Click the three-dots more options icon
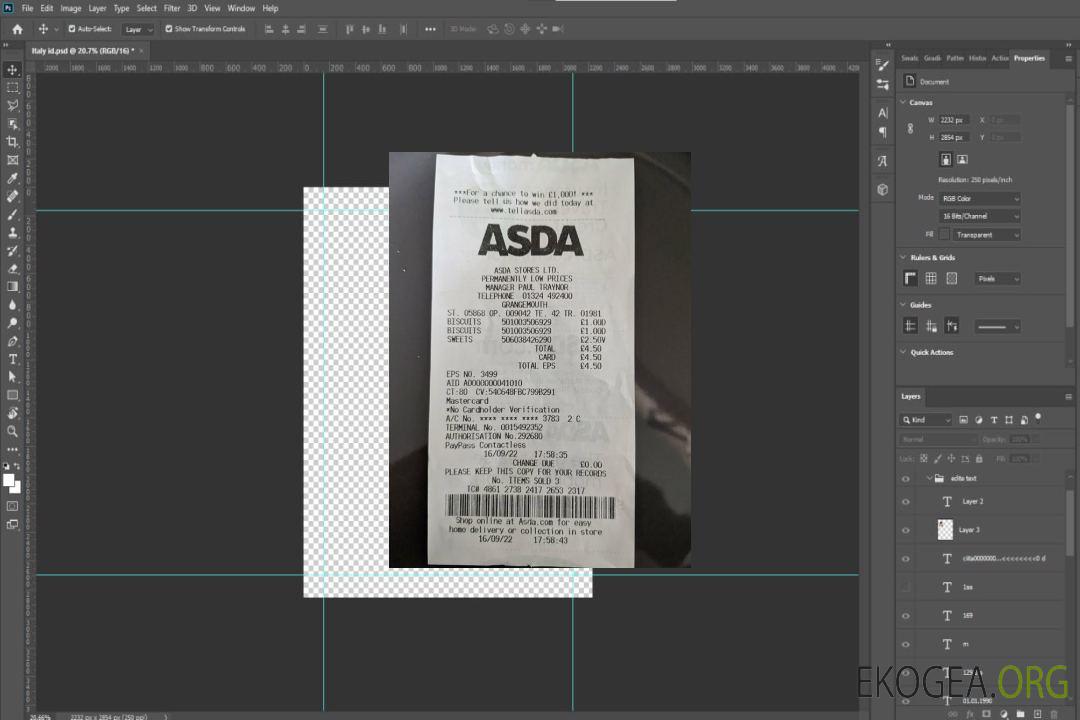The width and height of the screenshot is (1080, 720). click(430, 29)
